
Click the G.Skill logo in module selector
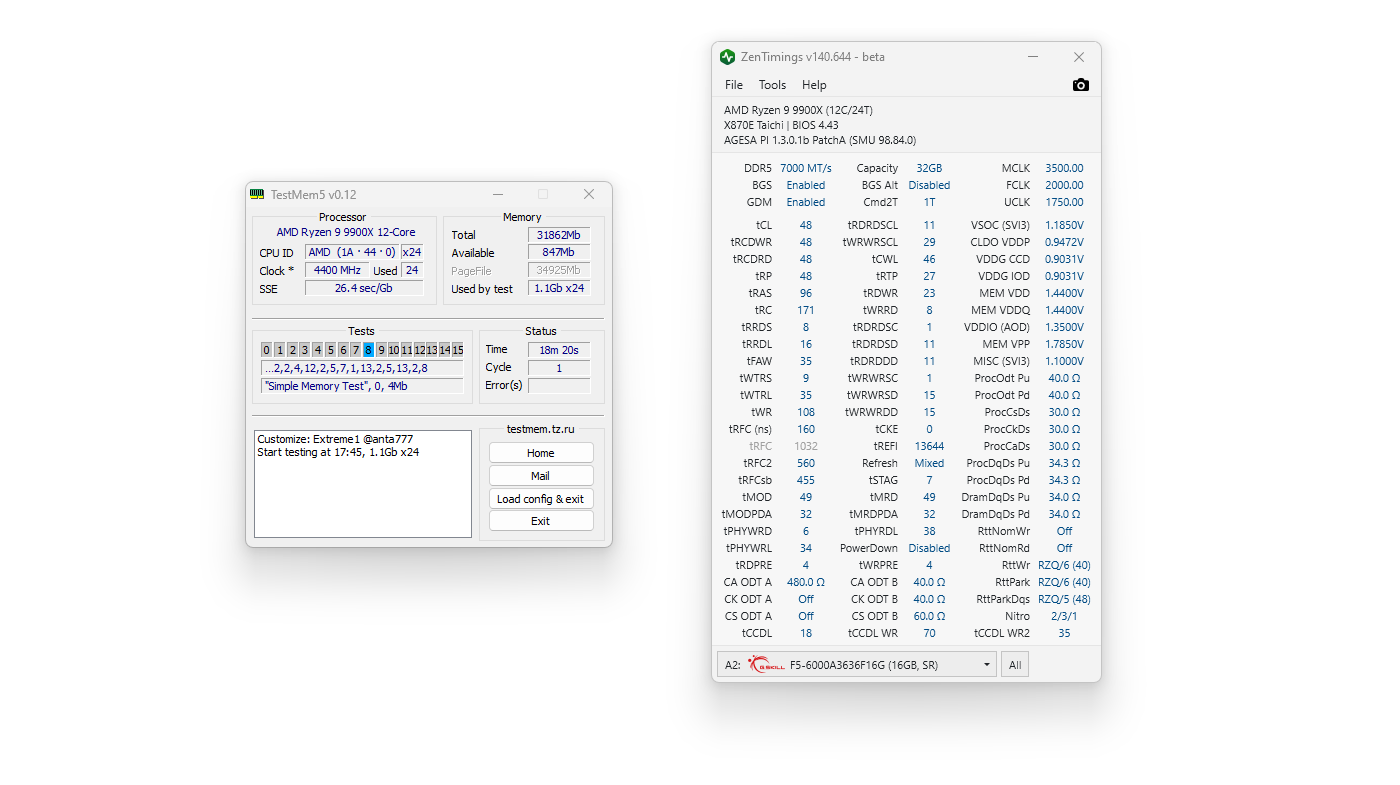tap(766, 664)
